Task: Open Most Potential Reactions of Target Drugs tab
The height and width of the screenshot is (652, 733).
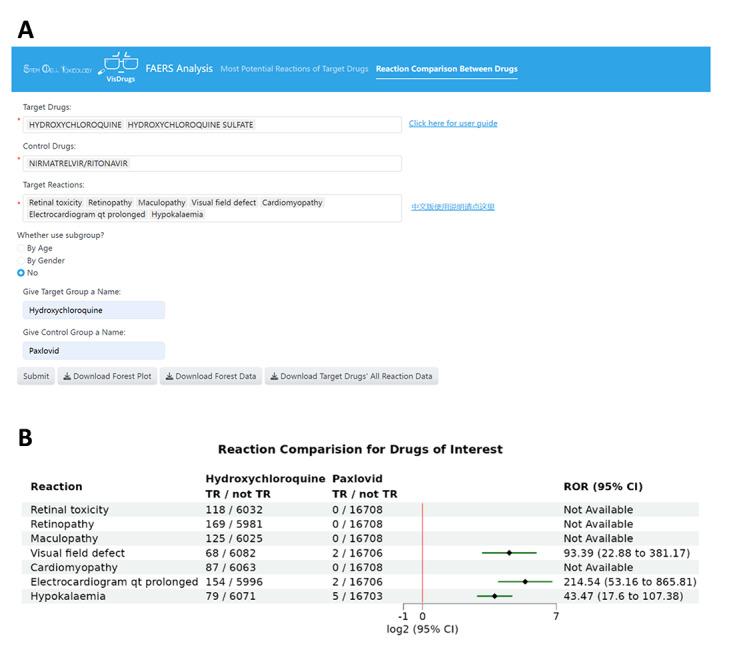Action: (294, 69)
